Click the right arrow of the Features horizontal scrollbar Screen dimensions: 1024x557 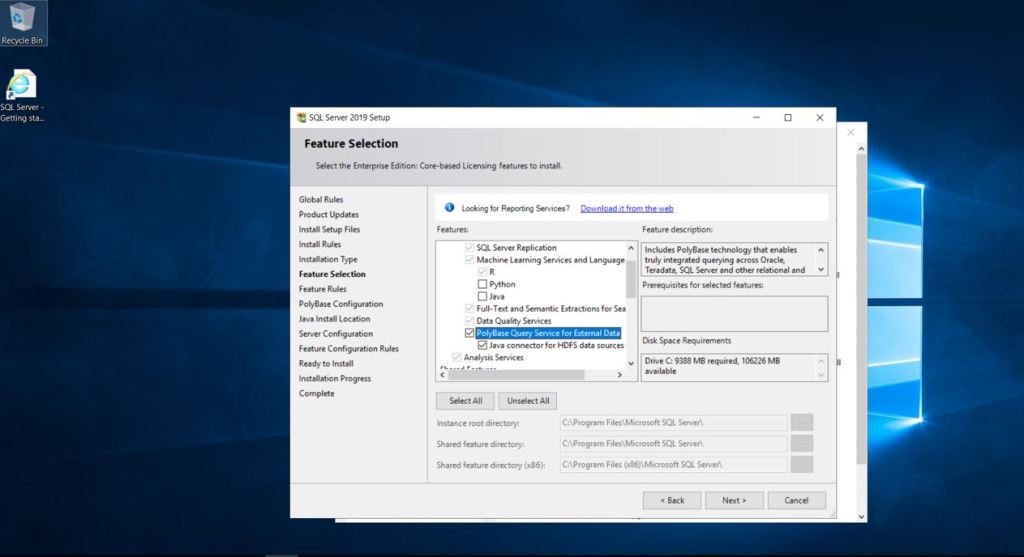(x=619, y=375)
